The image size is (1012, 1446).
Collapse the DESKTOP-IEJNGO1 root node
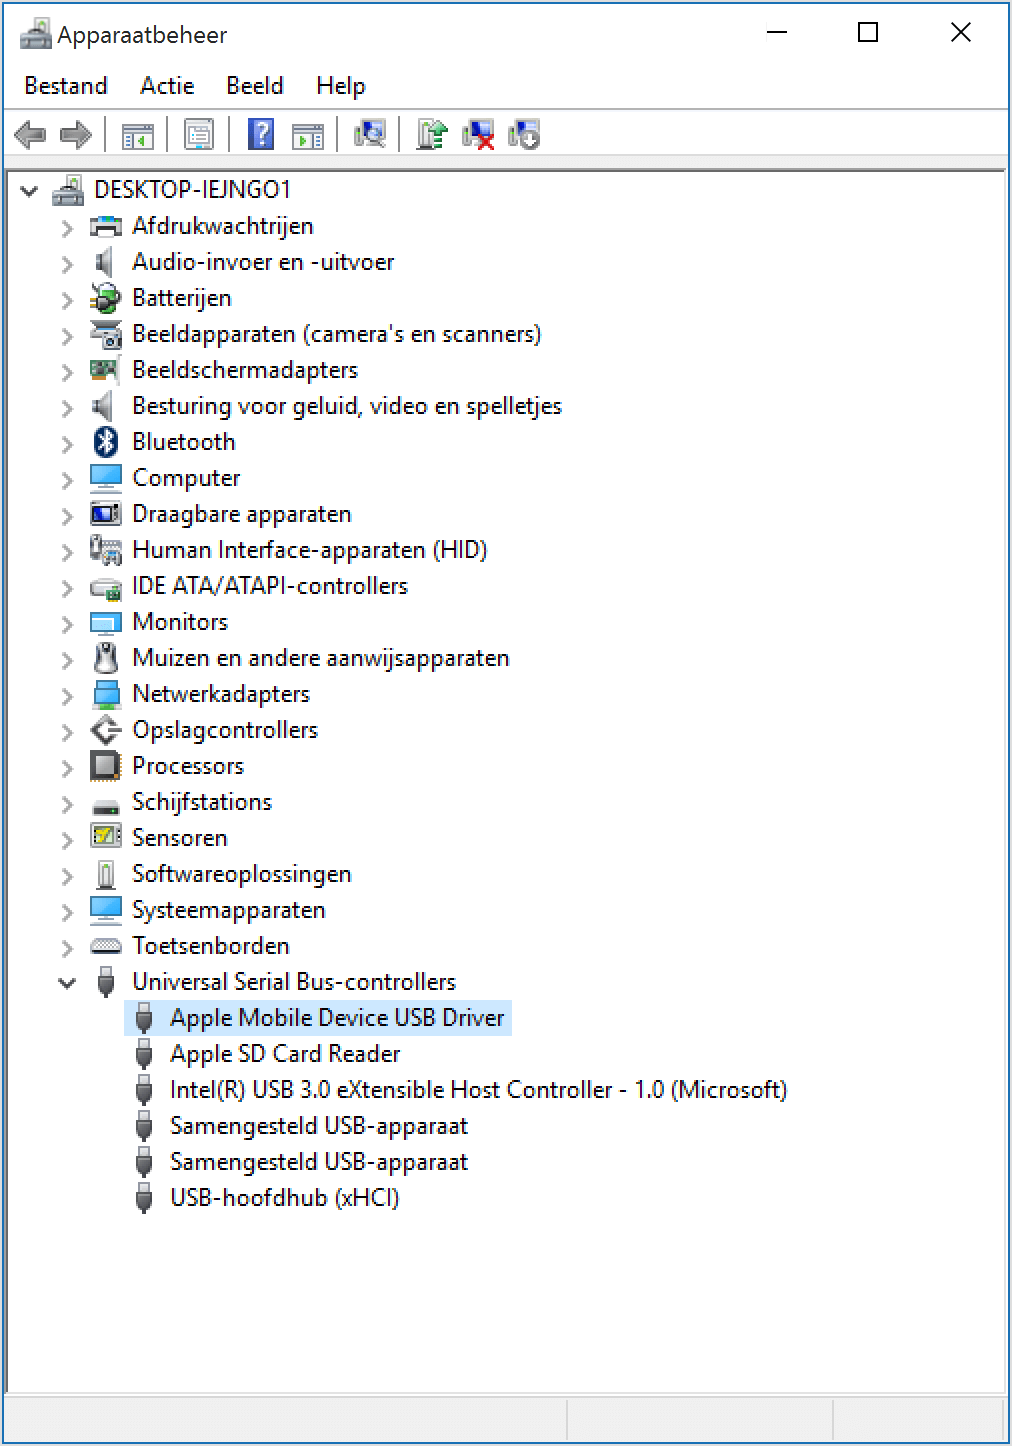pyautogui.click(x=29, y=190)
